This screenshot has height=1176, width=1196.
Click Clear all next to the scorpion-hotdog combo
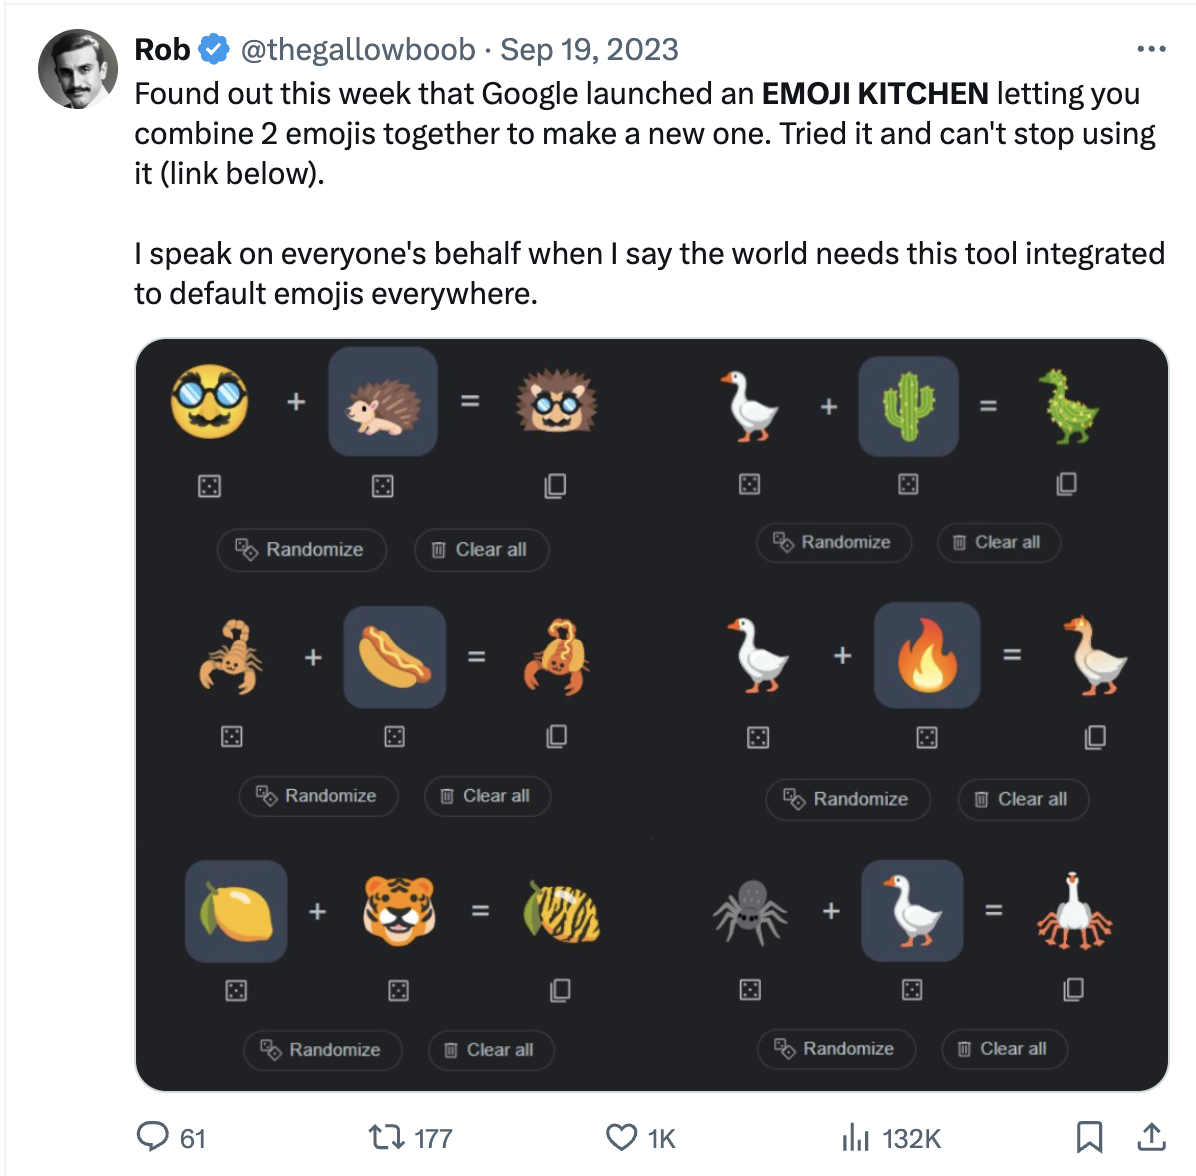tap(487, 796)
